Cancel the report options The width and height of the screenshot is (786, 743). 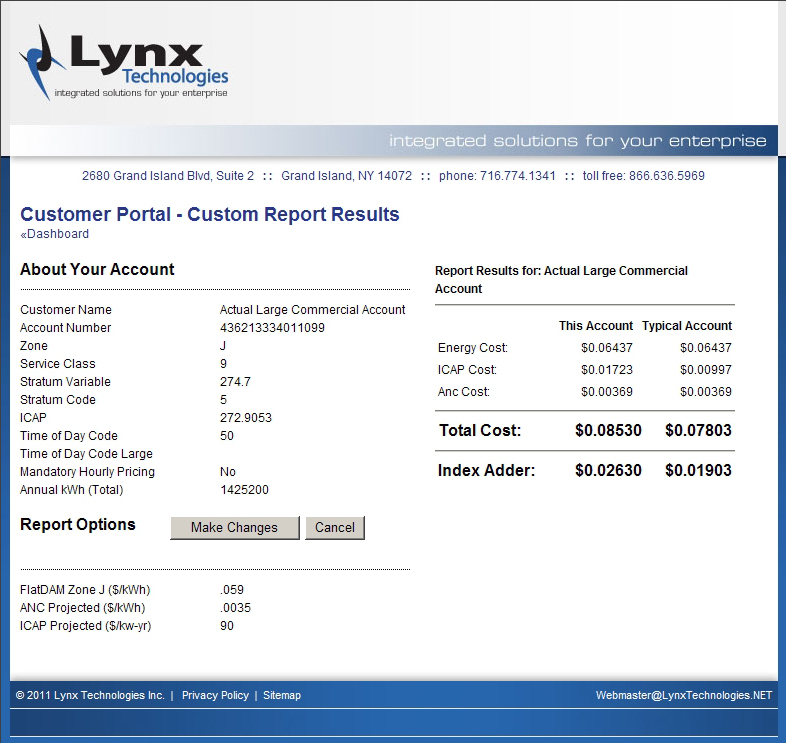coord(335,528)
